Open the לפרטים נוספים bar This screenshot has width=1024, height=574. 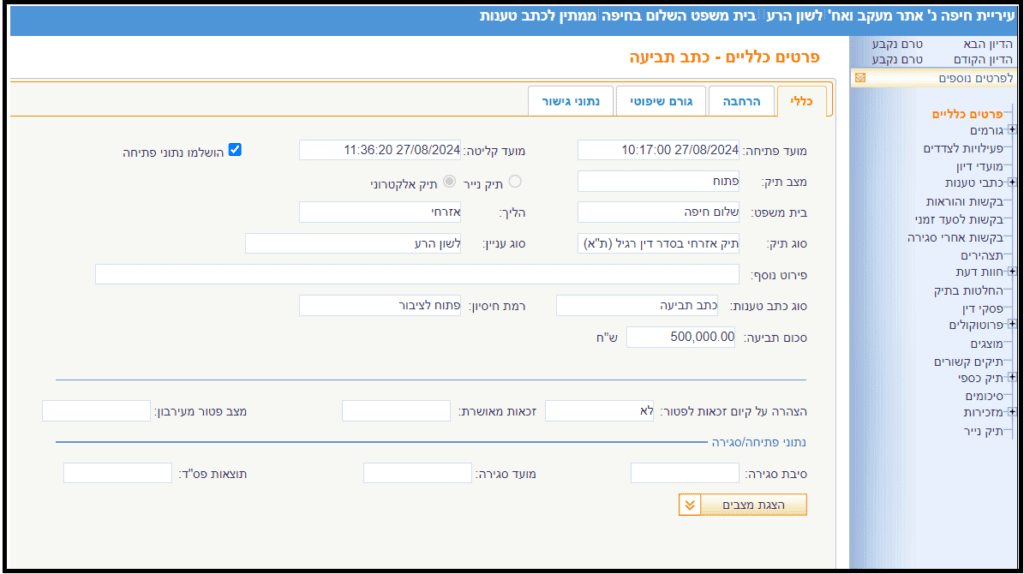pos(934,78)
